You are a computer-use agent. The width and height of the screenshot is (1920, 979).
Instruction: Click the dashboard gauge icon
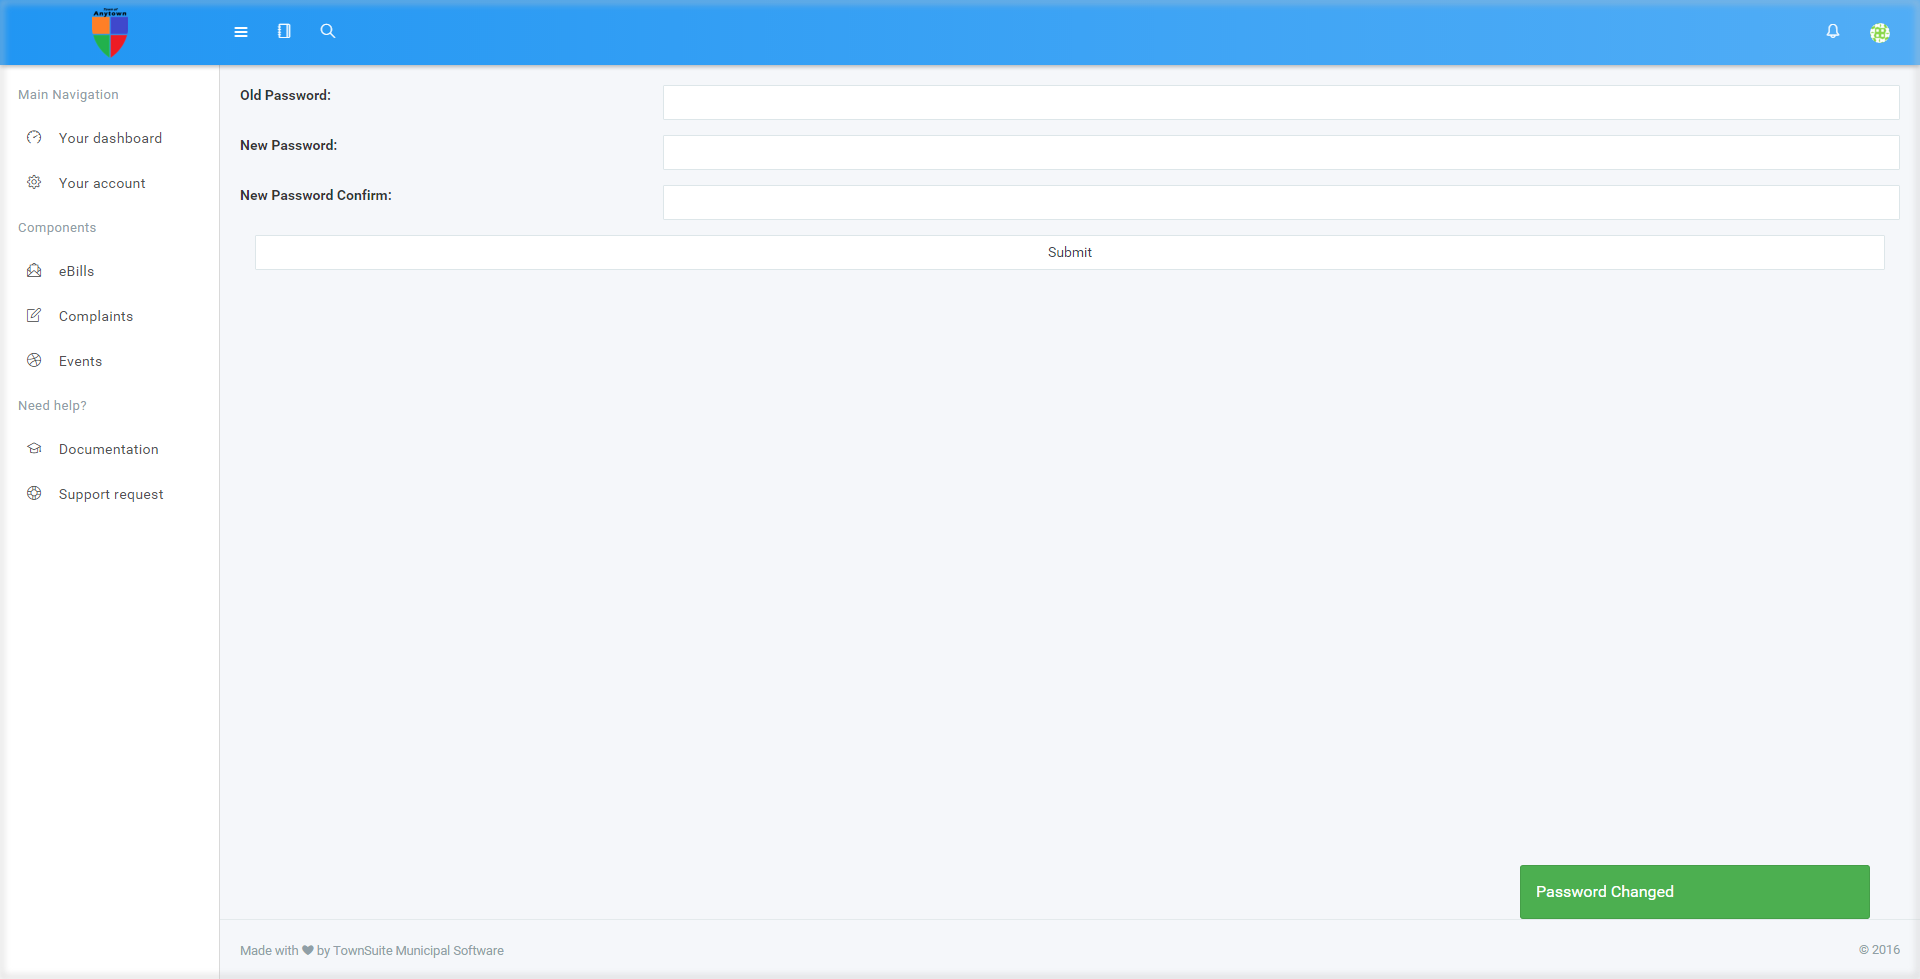click(x=34, y=137)
